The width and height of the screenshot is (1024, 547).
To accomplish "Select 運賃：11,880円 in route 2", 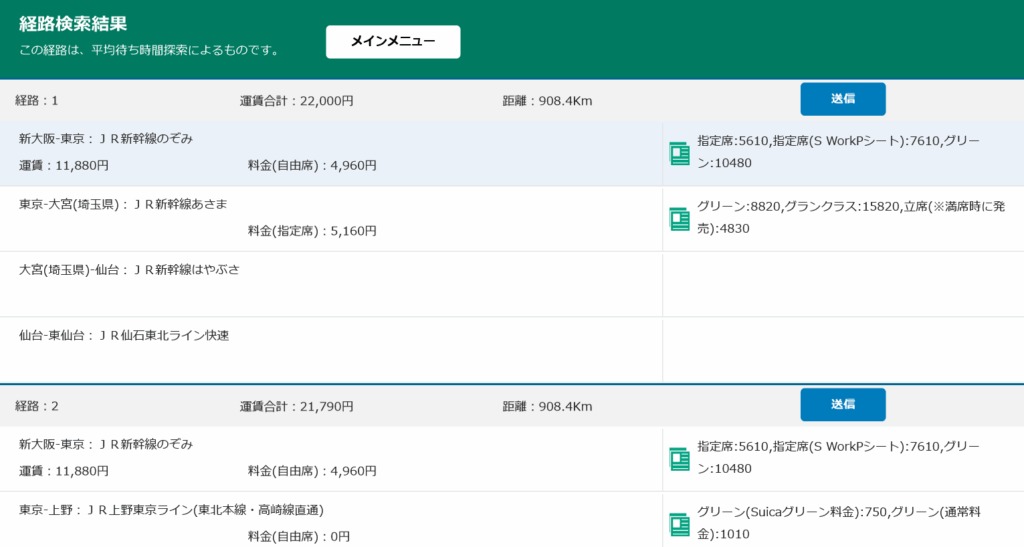I will coord(63,471).
